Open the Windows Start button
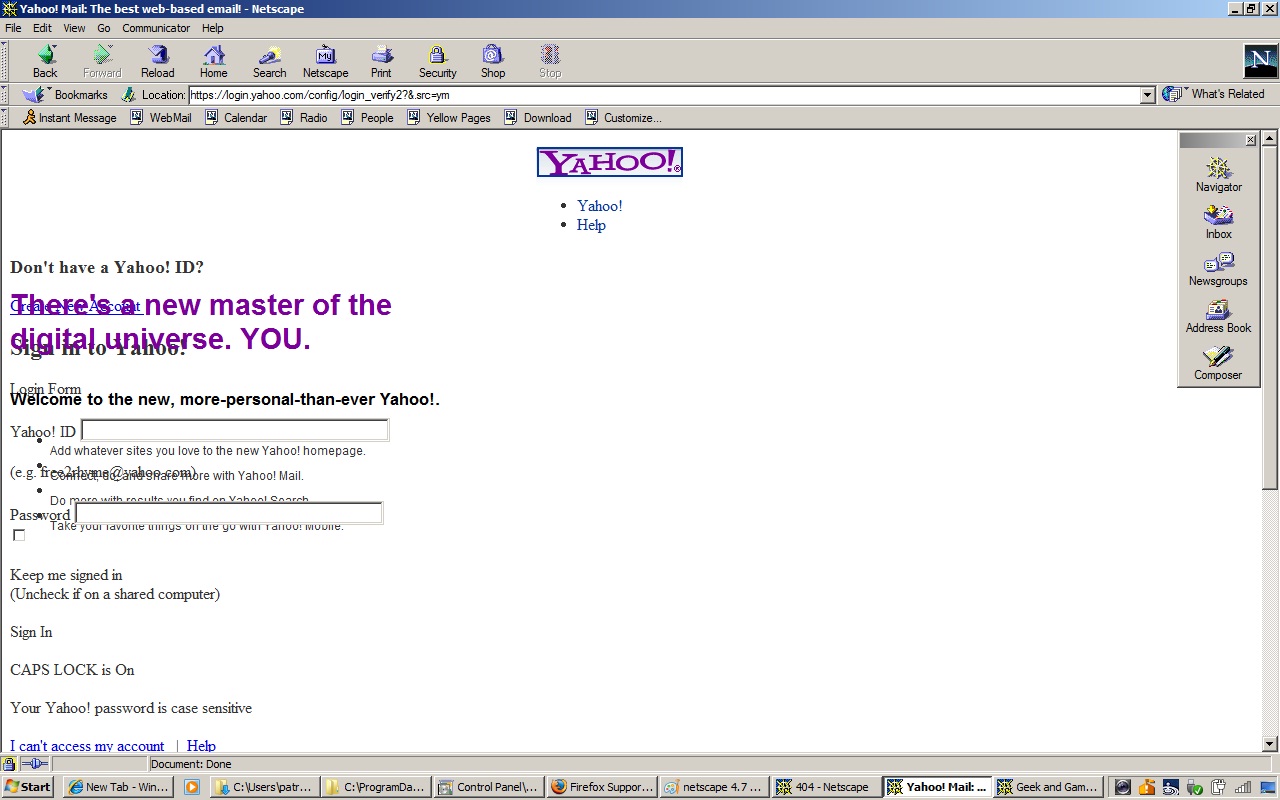This screenshot has height=800, width=1280. point(27,787)
